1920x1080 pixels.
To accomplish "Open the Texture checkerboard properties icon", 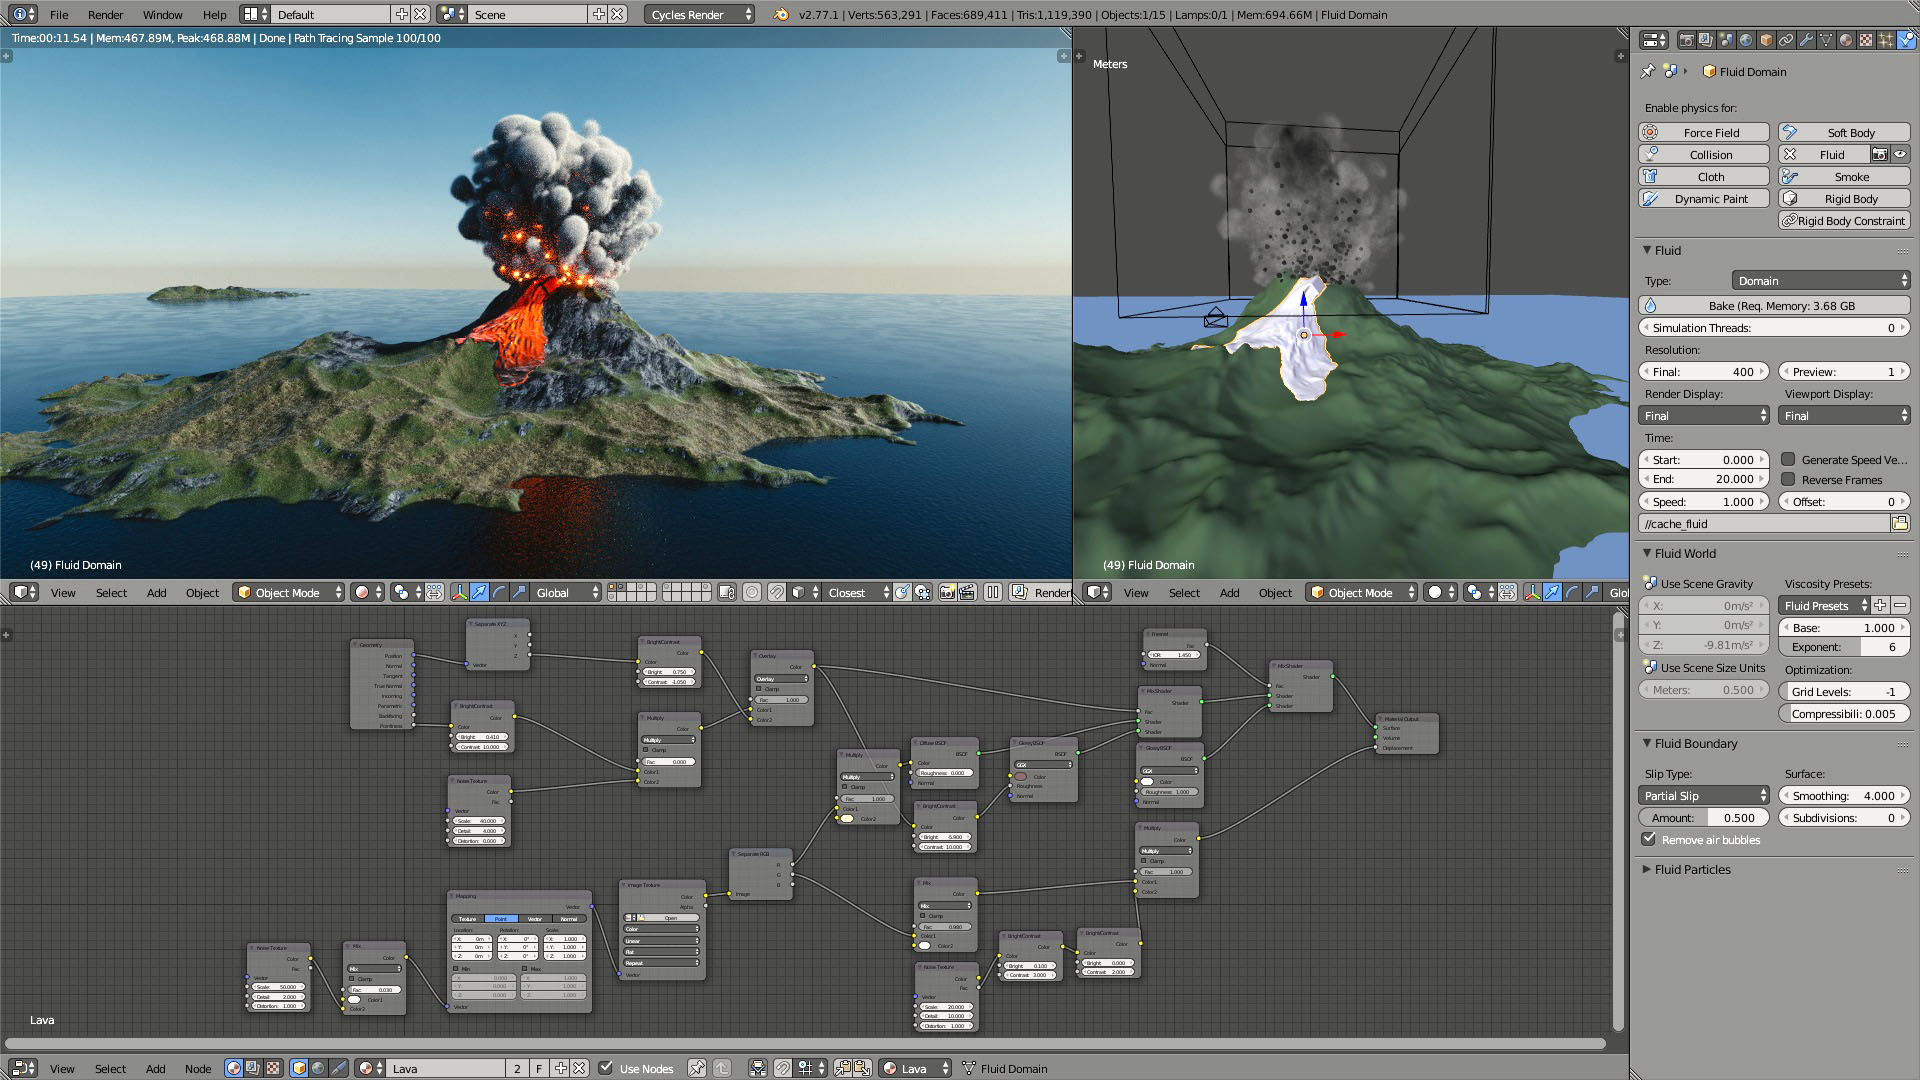I will point(1866,40).
